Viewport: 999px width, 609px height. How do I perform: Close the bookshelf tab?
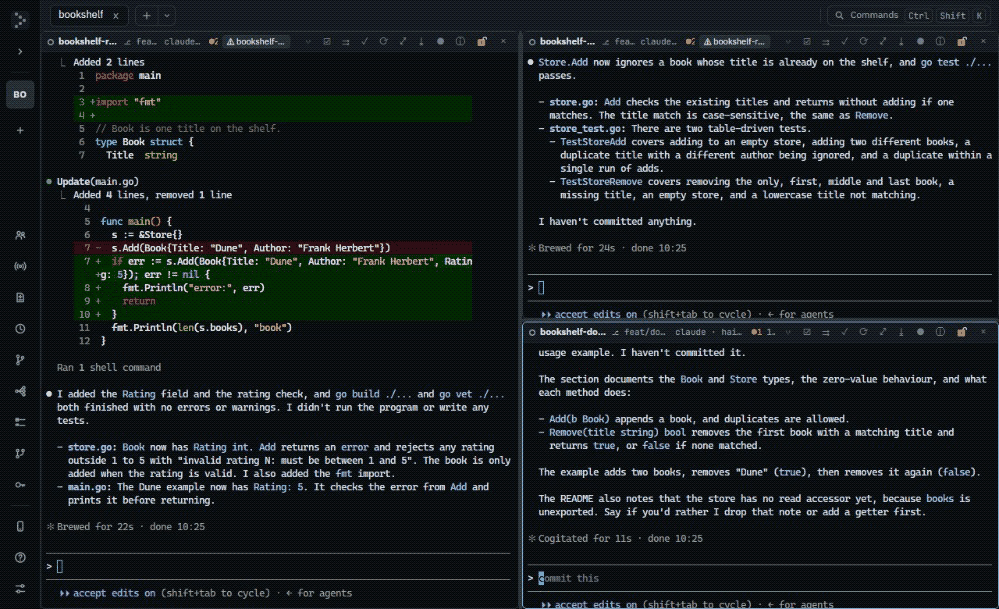[115, 15]
